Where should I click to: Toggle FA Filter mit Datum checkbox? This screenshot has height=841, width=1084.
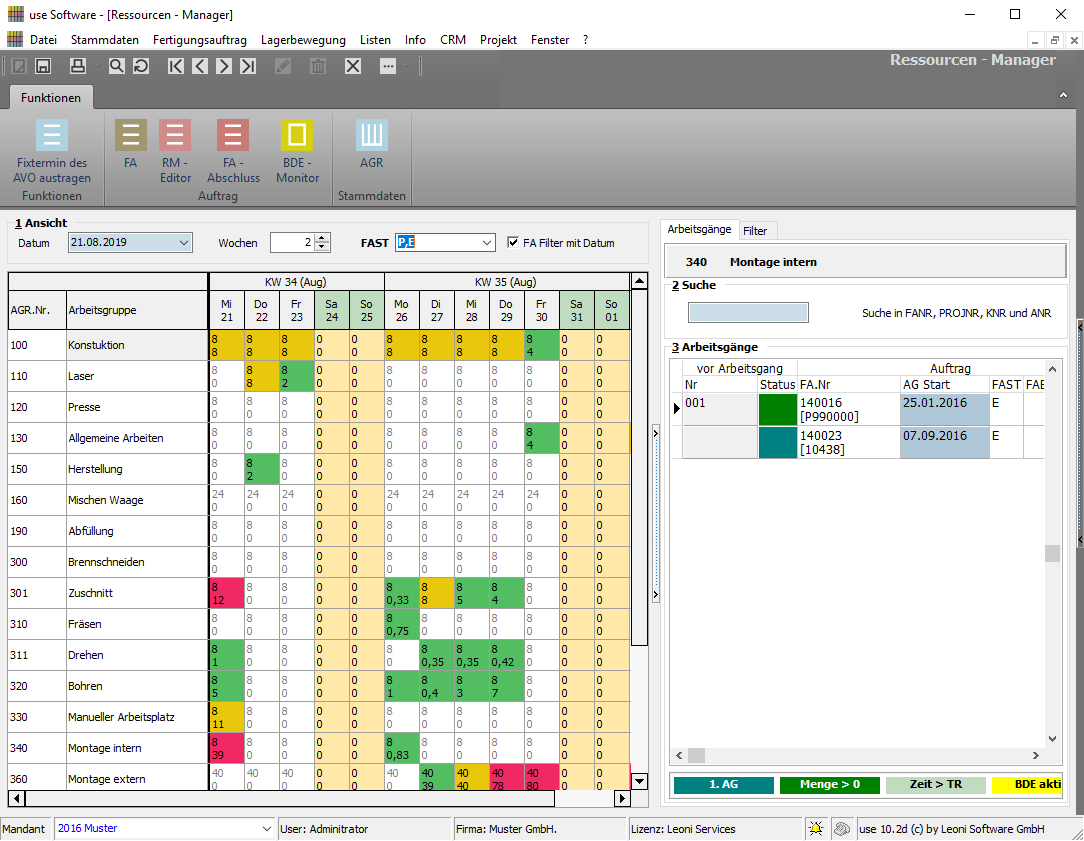513,242
